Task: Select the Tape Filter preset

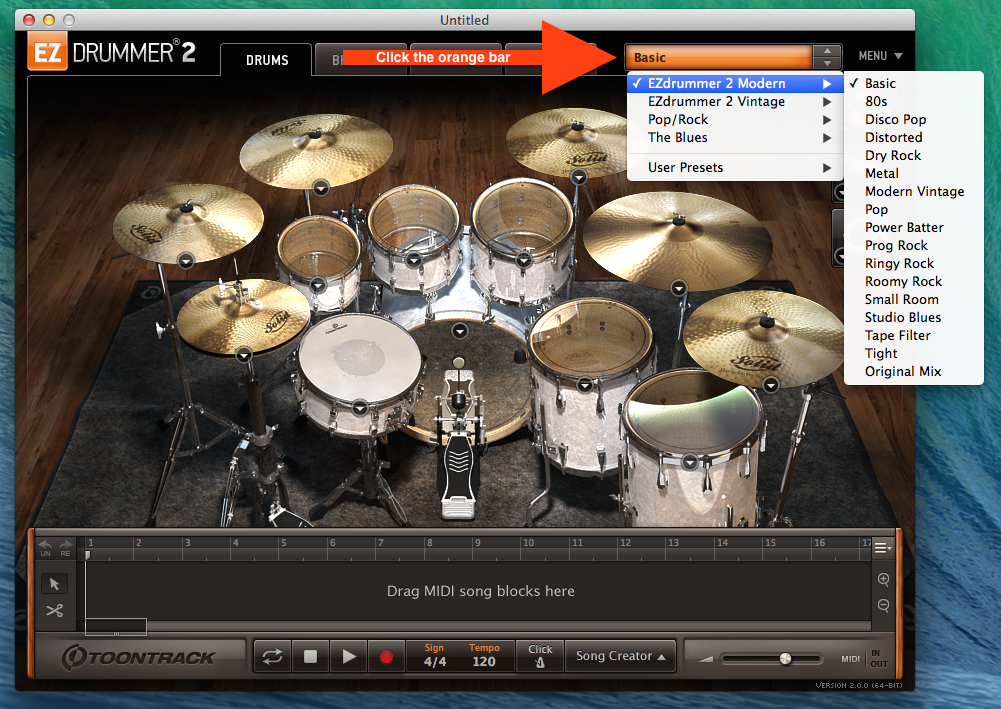Action: pos(913,335)
